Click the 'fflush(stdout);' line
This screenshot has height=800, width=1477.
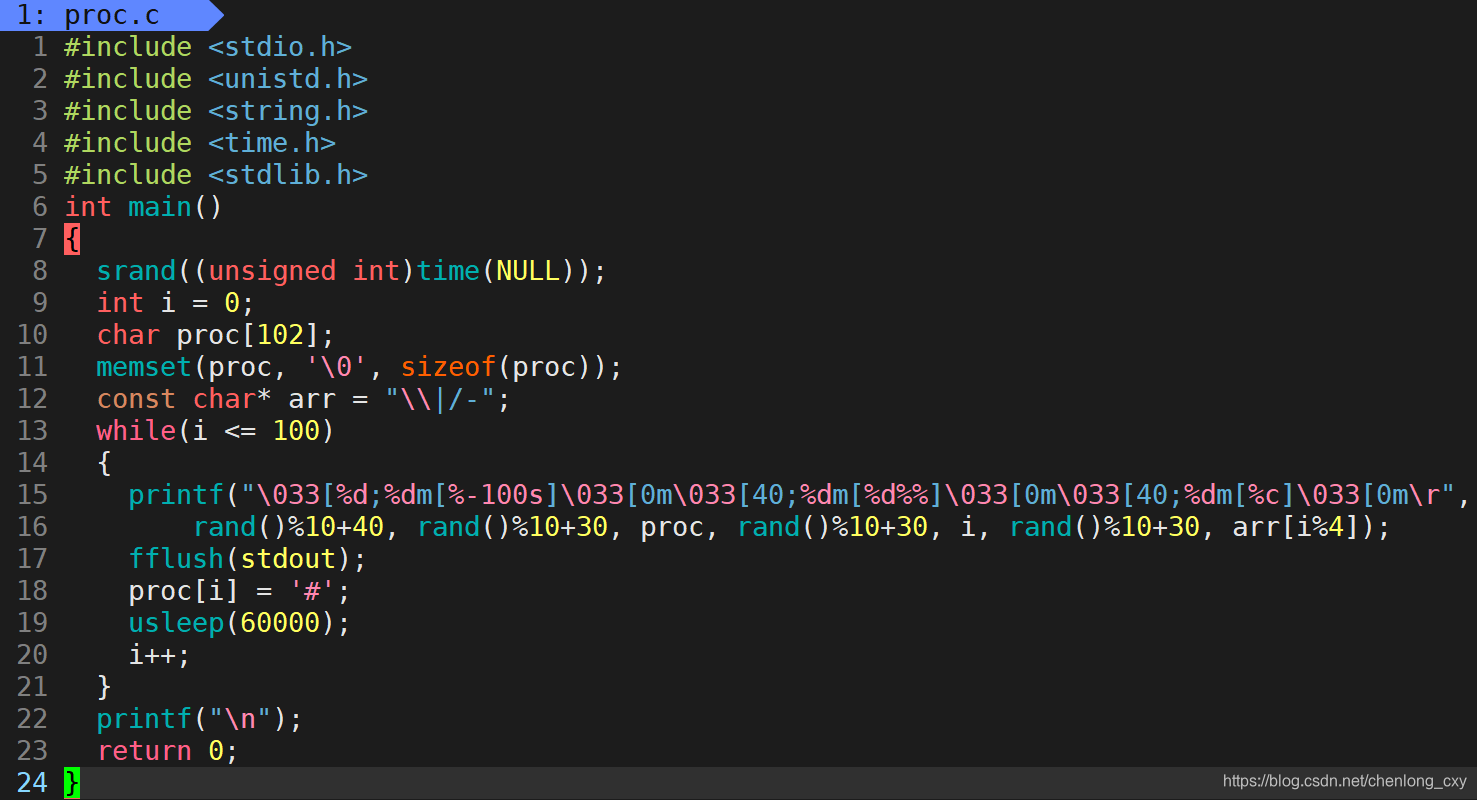[x=248, y=559]
